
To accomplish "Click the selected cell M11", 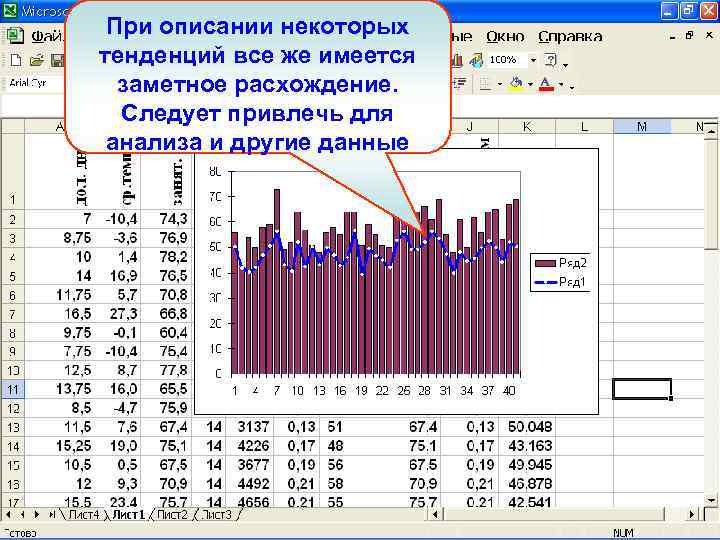I will pyautogui.click(x=642, y=389).
